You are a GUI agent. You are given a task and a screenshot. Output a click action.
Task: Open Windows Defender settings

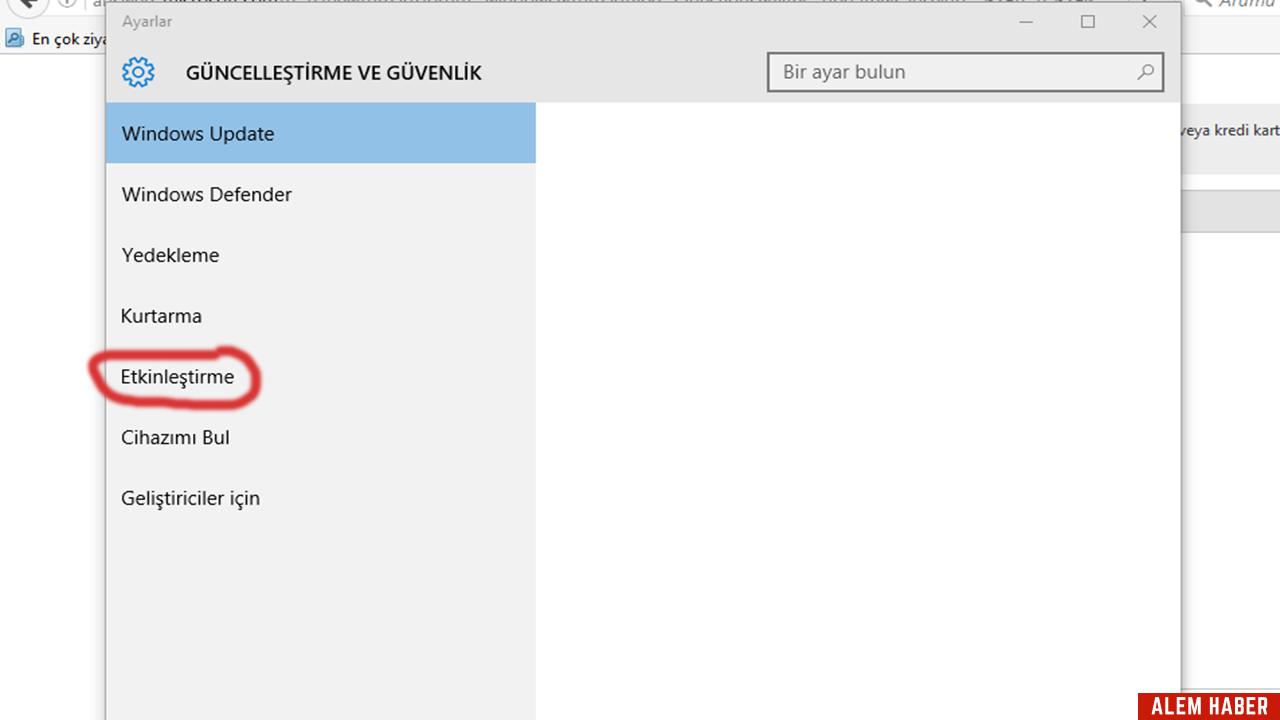[x=206, y=194]
